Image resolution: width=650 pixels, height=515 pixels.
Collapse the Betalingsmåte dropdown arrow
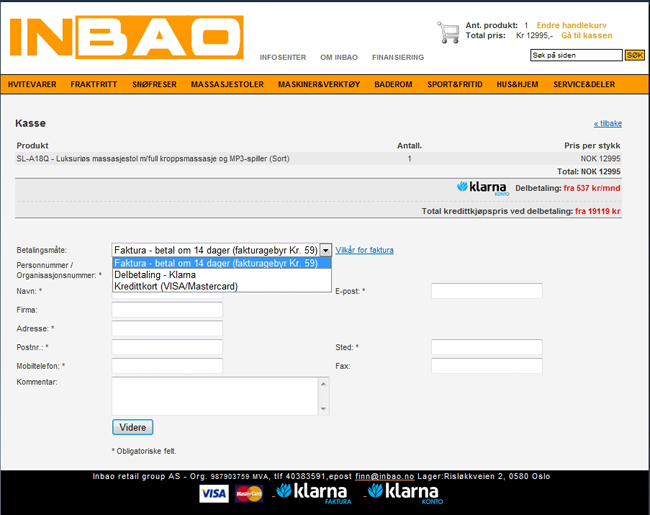pyautogui.click(x=325, y=249)
